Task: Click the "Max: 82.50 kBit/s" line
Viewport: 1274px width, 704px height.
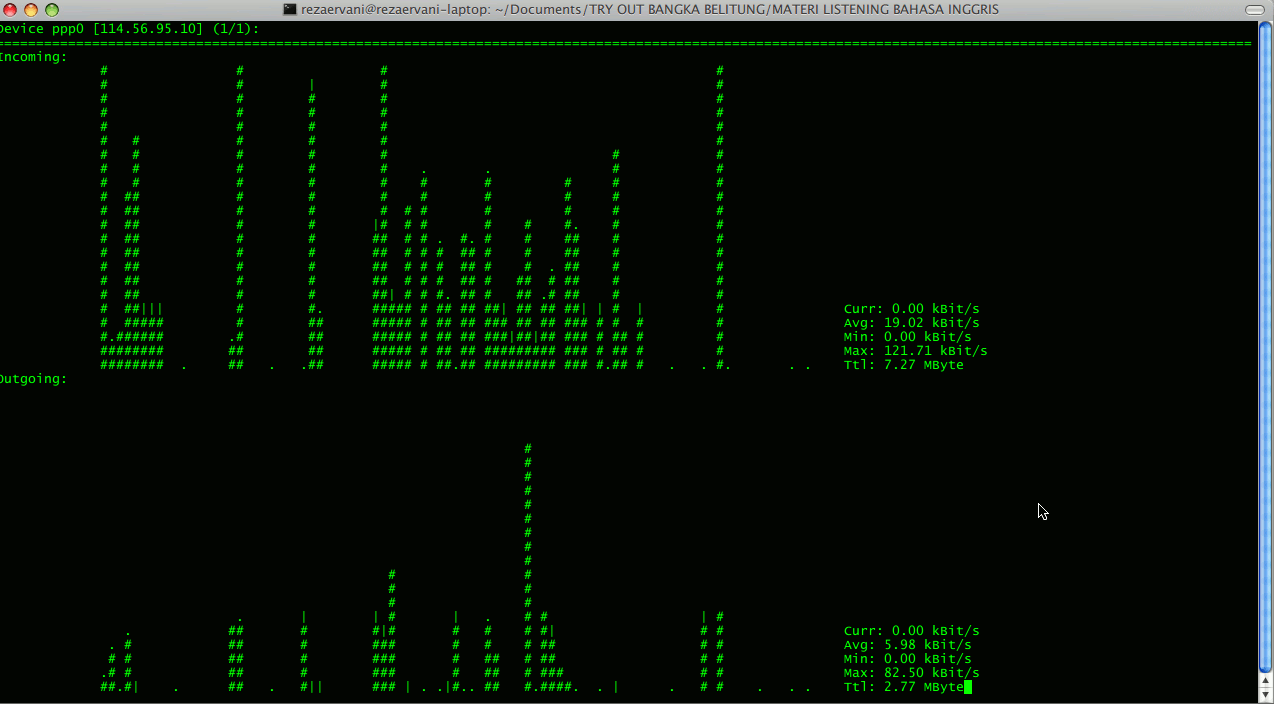Action: click(912, 673)
